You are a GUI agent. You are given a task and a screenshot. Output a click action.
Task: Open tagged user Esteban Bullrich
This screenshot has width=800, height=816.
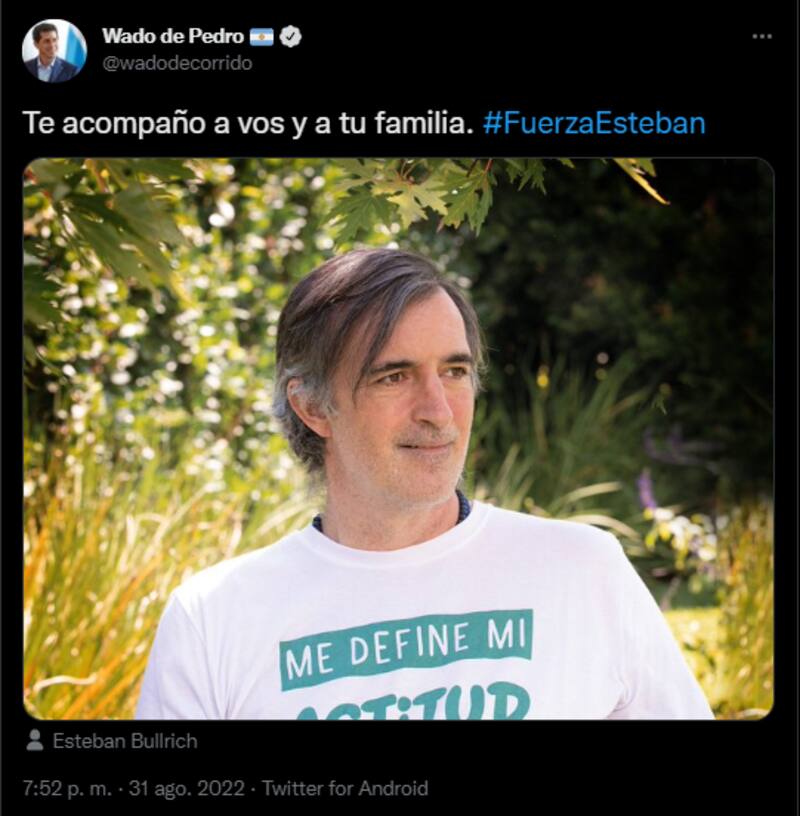pyautogui.click(x=125, y=741)
